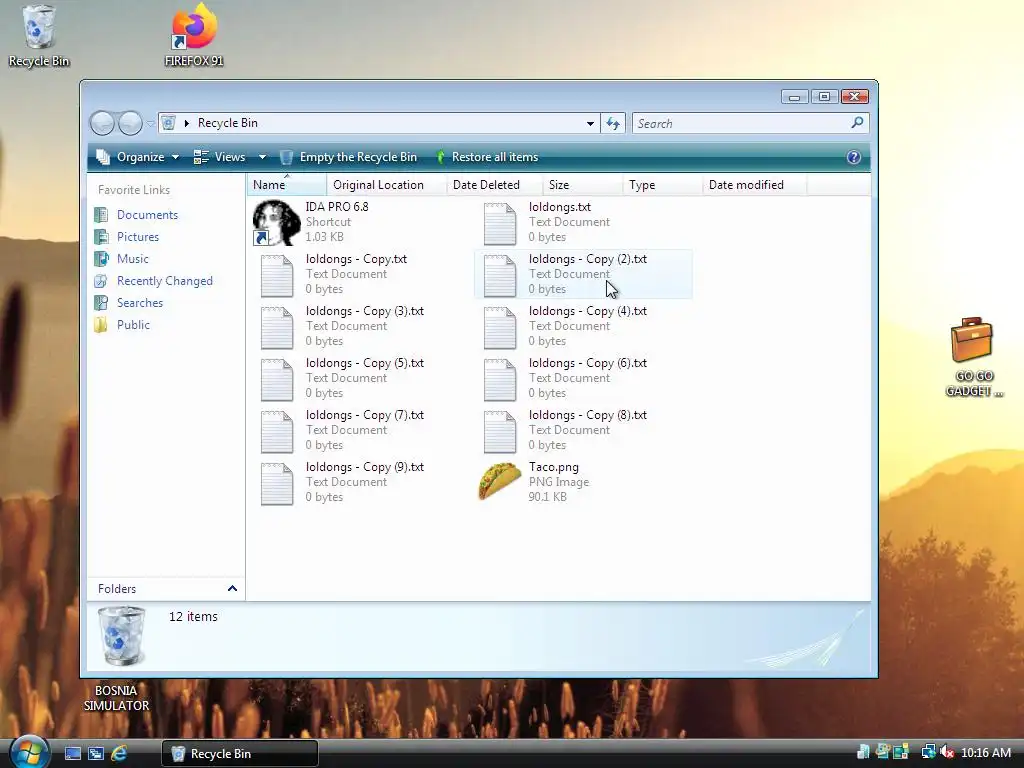The width and height of the screenshot is (1024, 768).
Task: Open the recent pages dropdown arrow
Action: pos(151,123)
